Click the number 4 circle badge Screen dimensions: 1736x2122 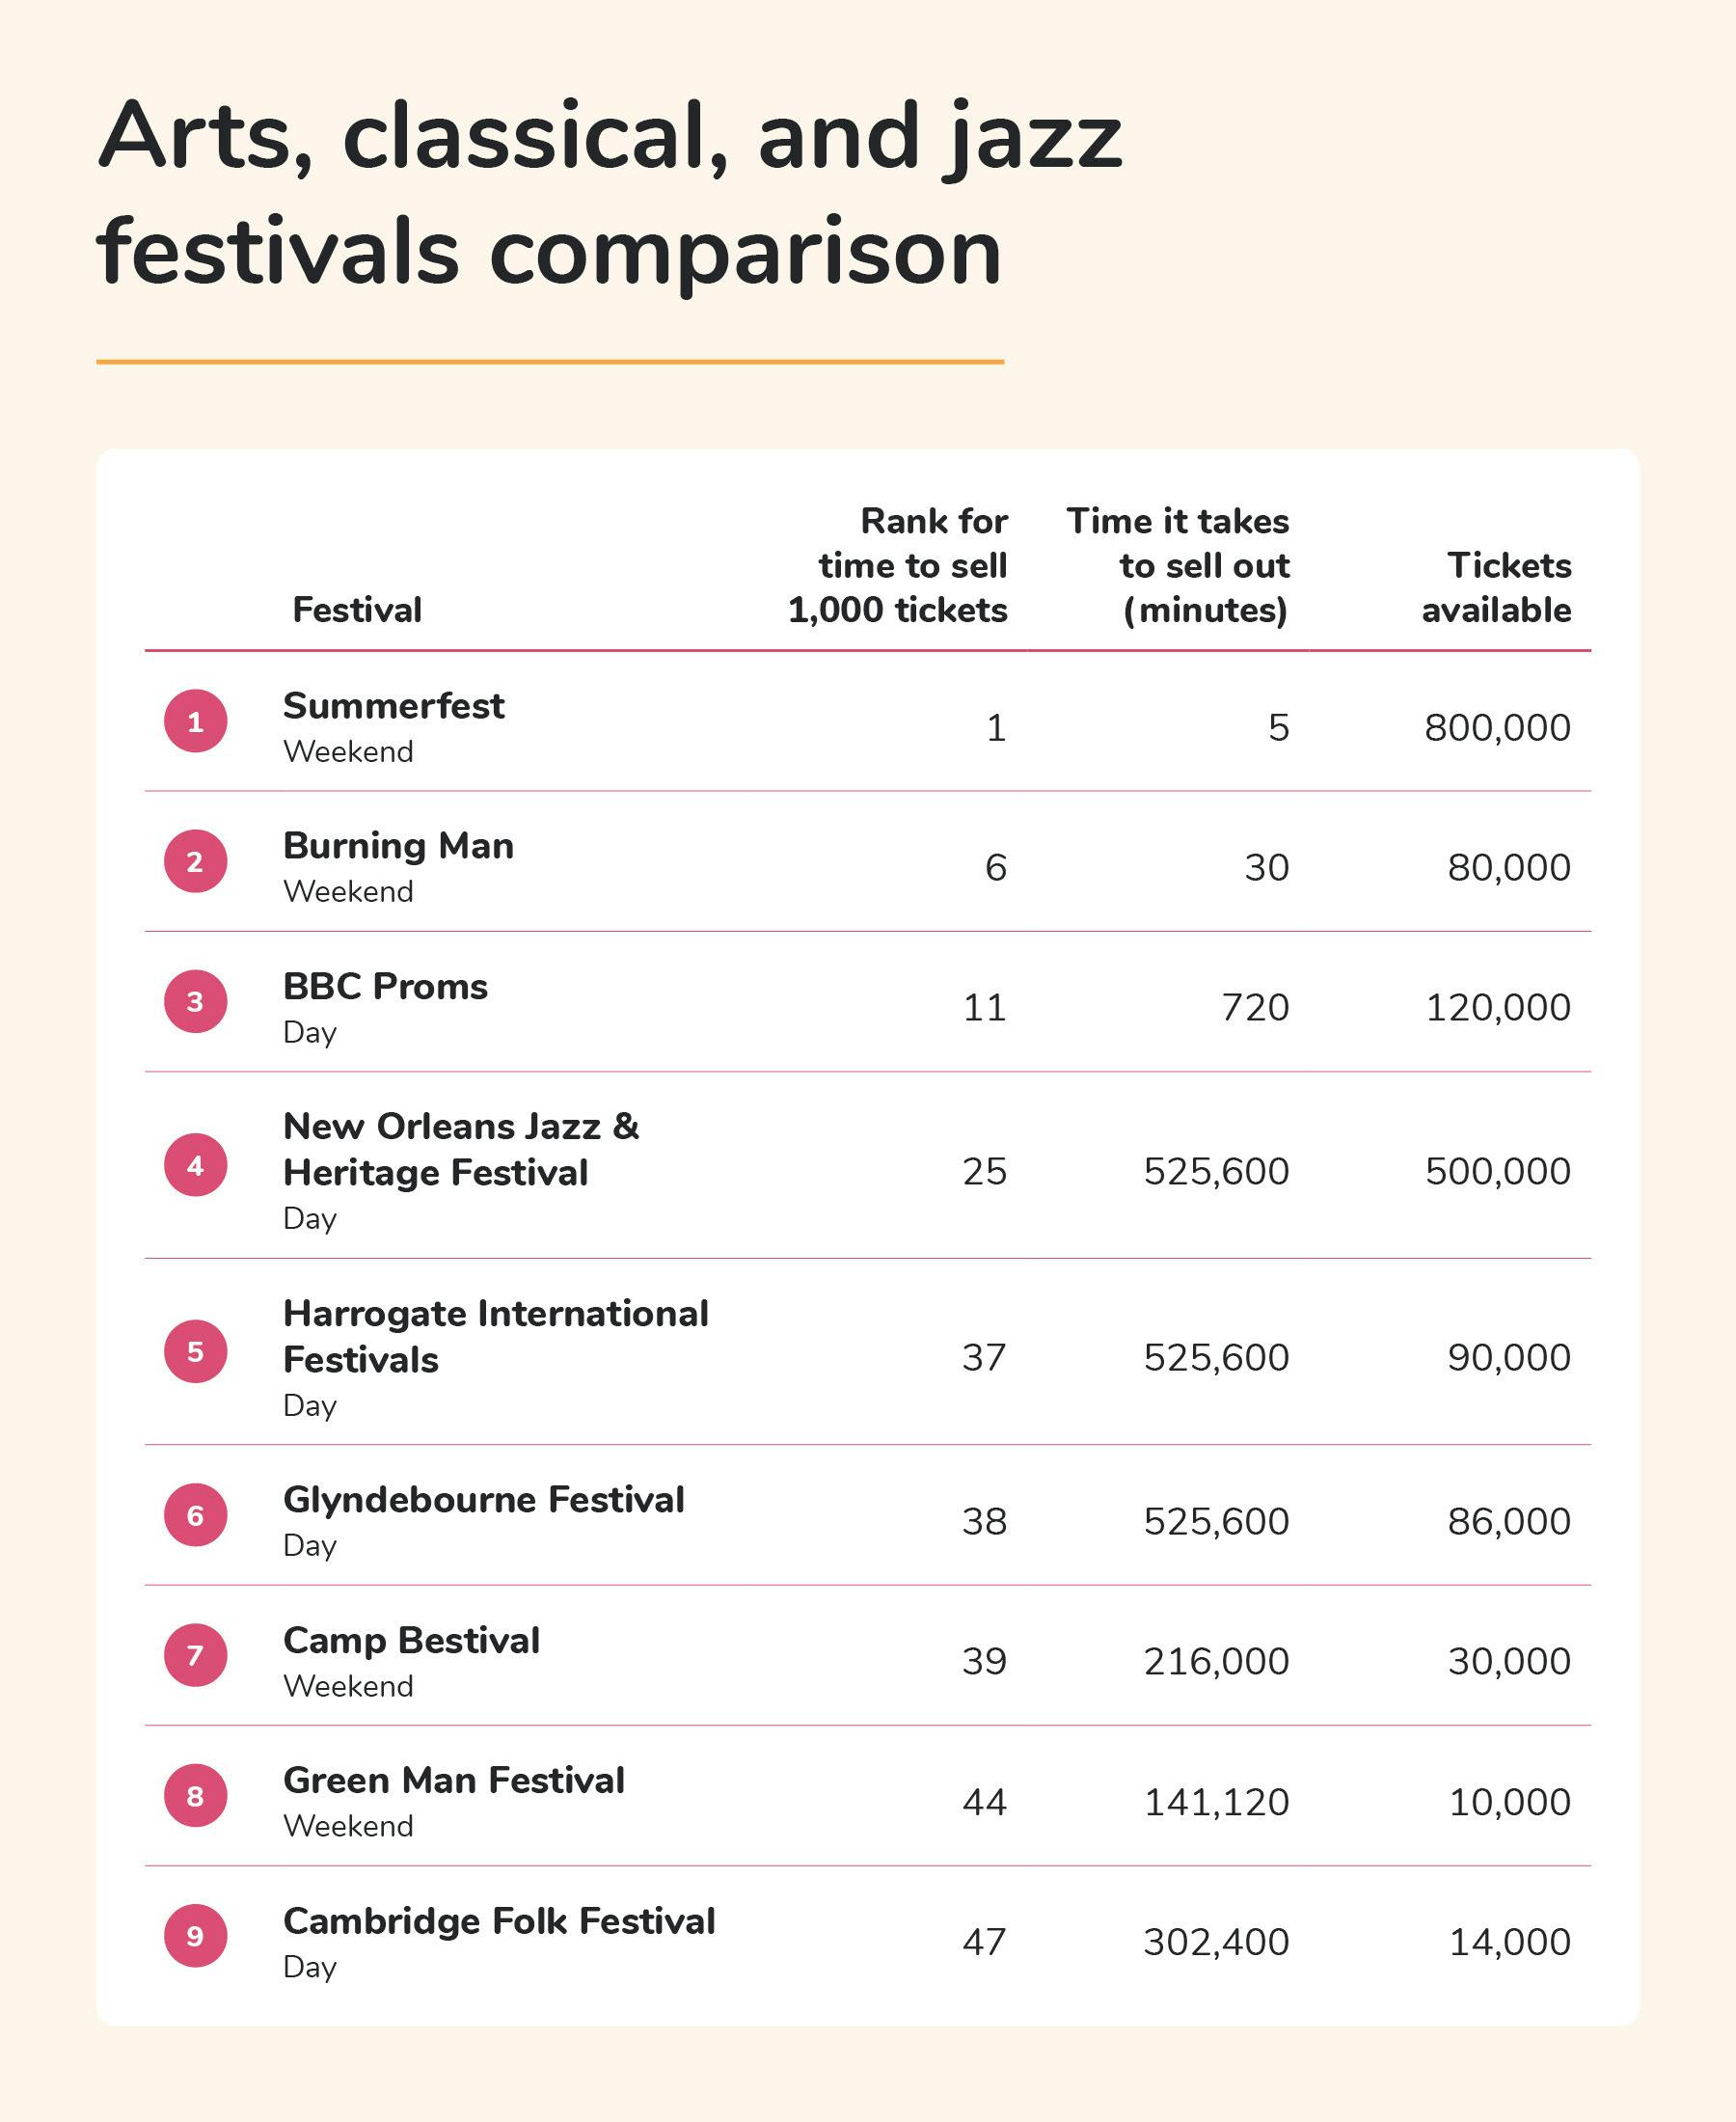click(195, 1165)
